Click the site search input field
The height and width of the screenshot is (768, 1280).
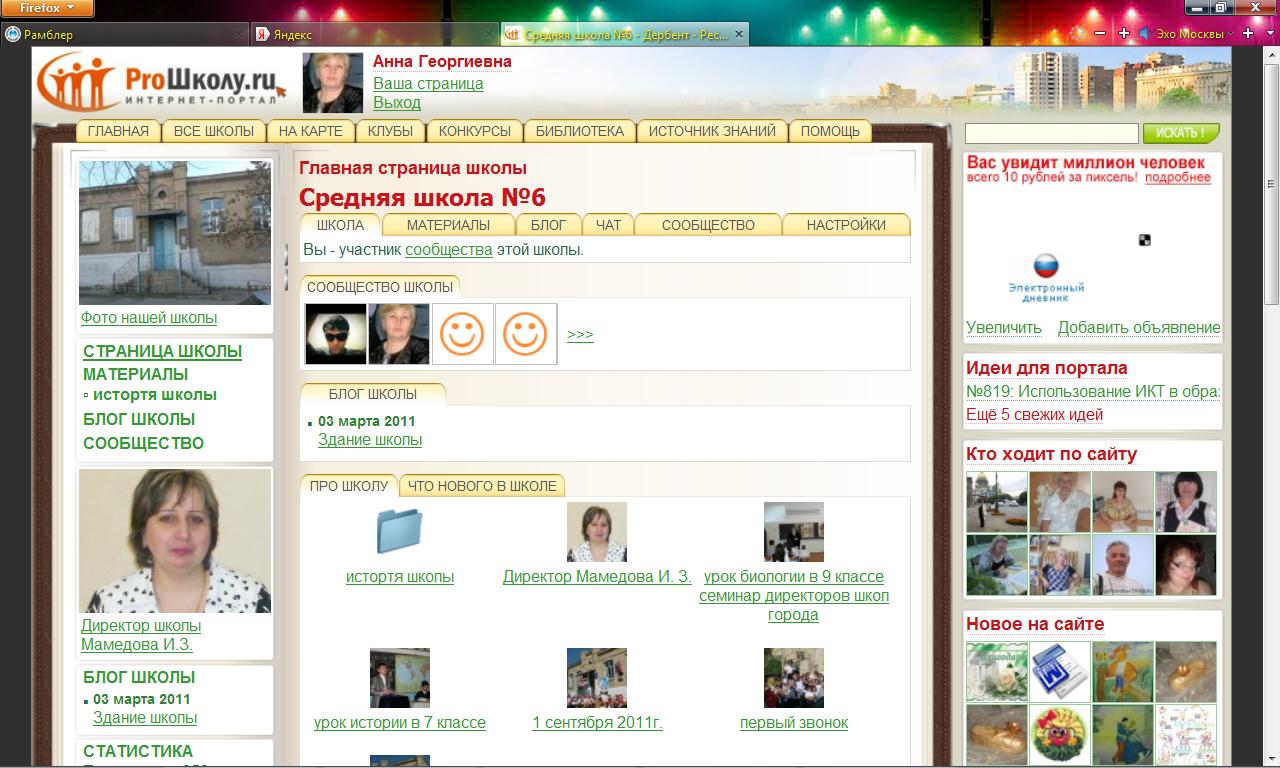[x=1051, y=133]
